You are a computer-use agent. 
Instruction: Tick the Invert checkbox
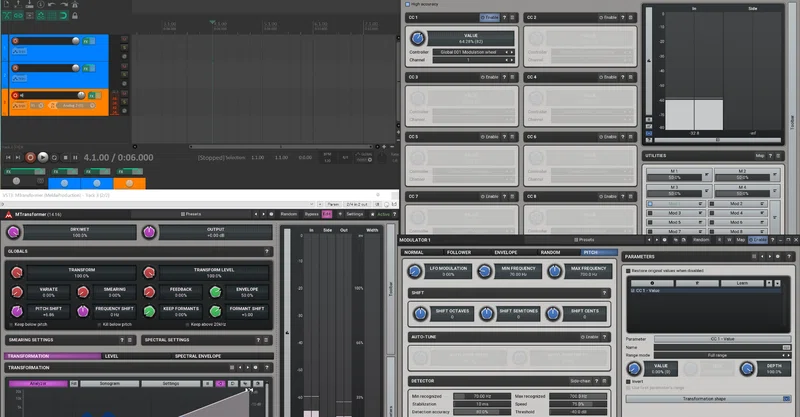(x=628, y=381)
